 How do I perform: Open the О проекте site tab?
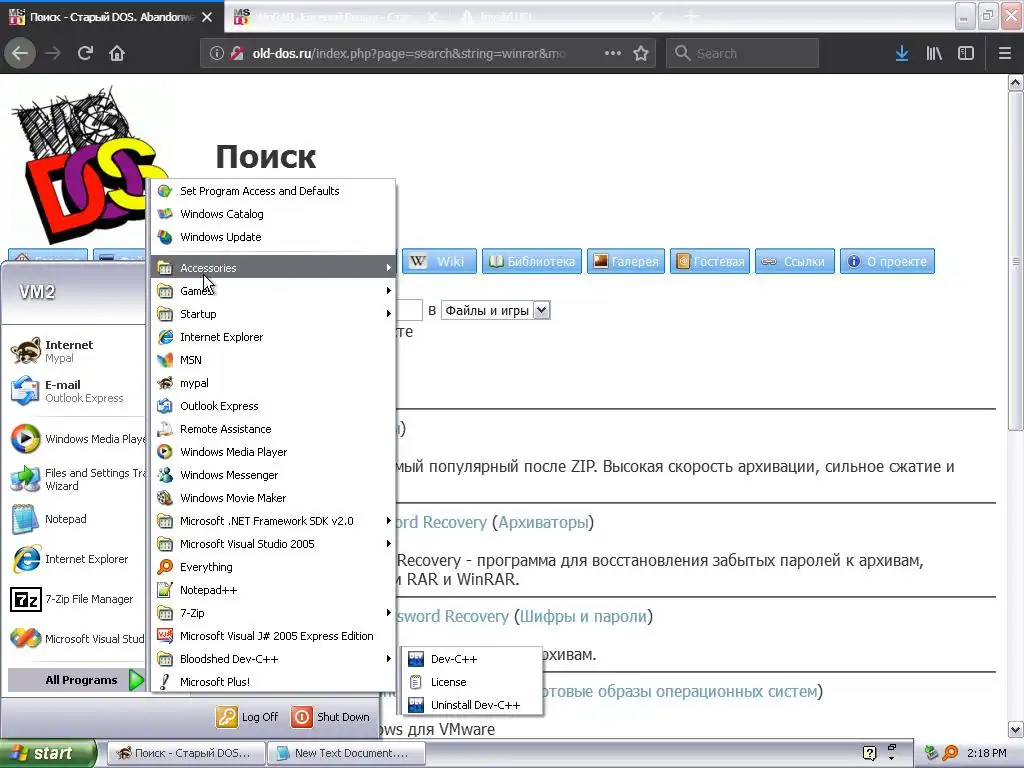tap(887, 261)
